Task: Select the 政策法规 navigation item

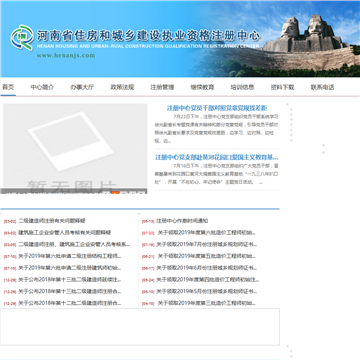Action: click(122, 87)
